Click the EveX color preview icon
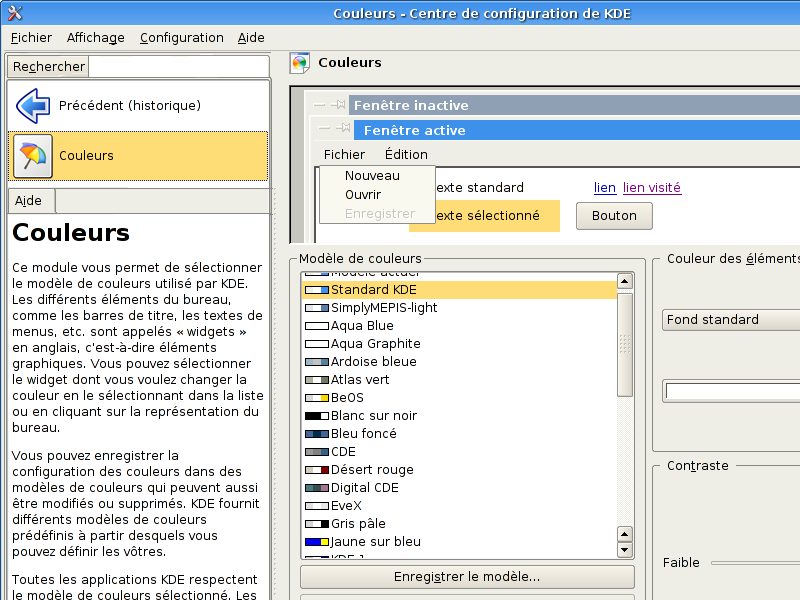This screenshot has width=800, height=600. point(317,506)
